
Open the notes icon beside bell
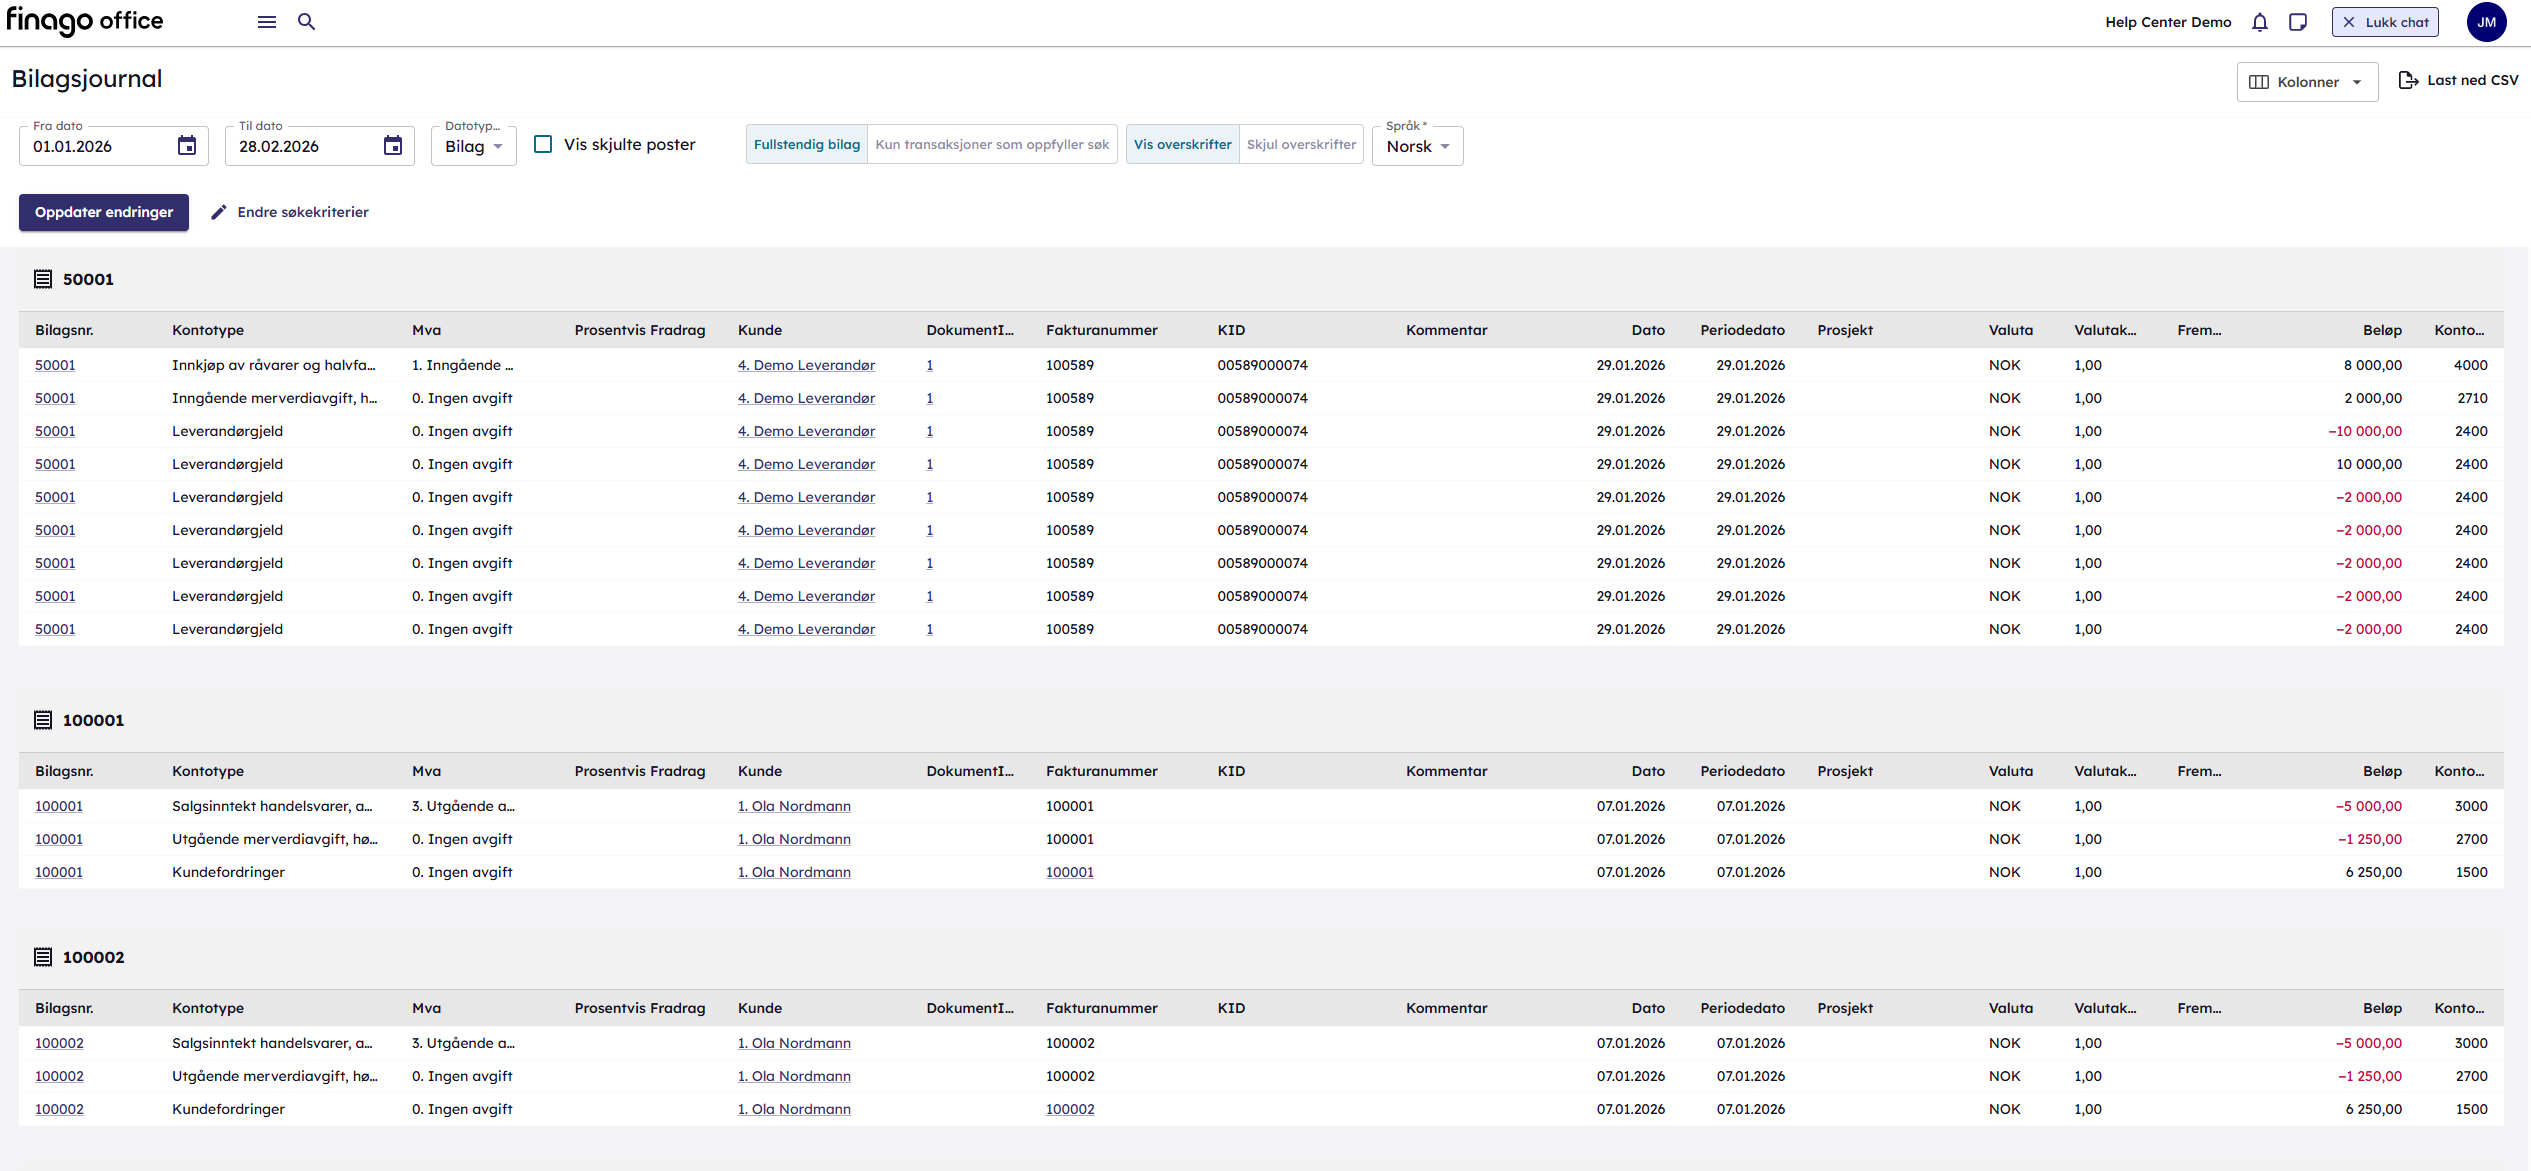coord(2298,22)
